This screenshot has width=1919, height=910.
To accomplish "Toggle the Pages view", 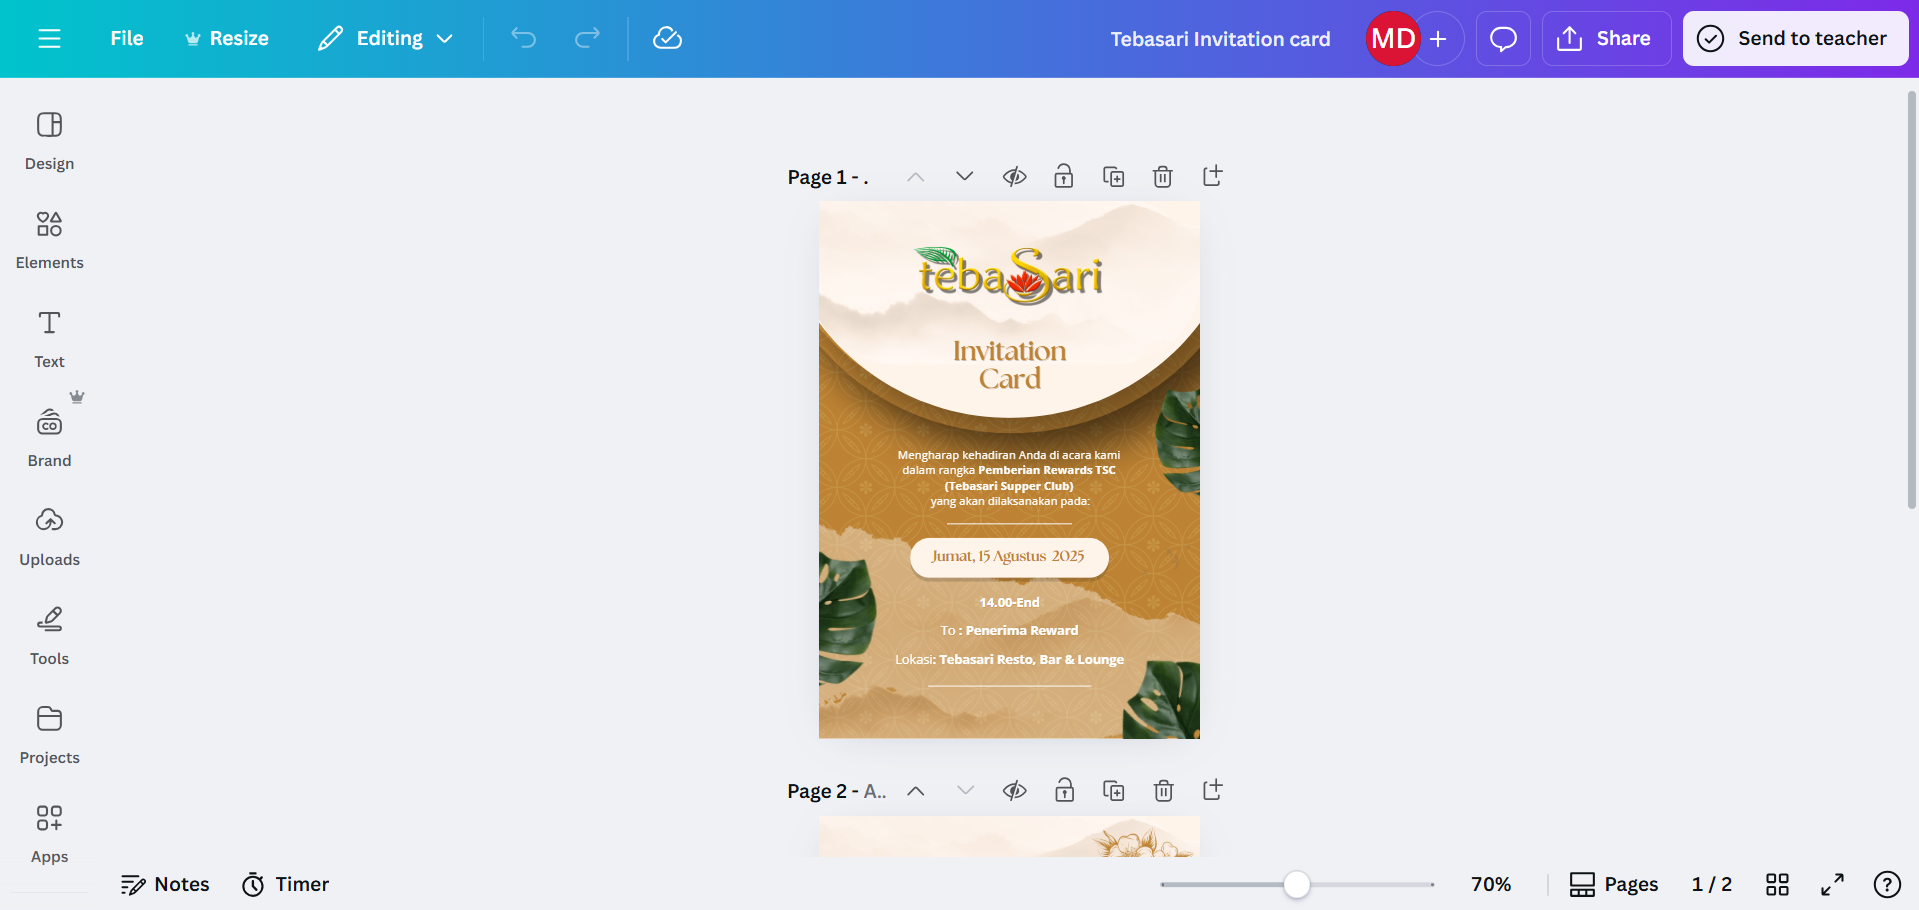I will [x=1613, y=884].
